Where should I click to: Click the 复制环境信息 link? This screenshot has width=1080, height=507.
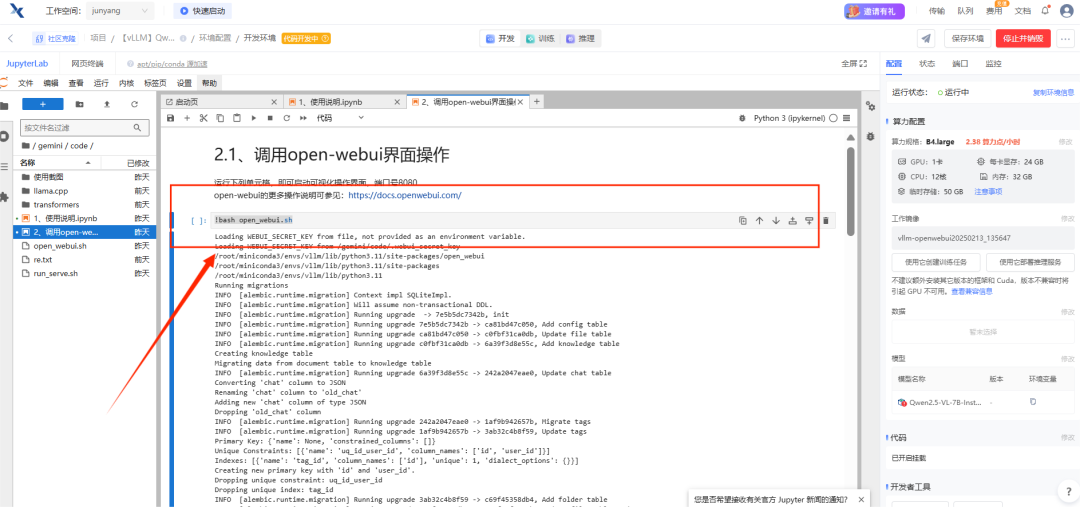pyautogui.click(x=1053, y=92)
